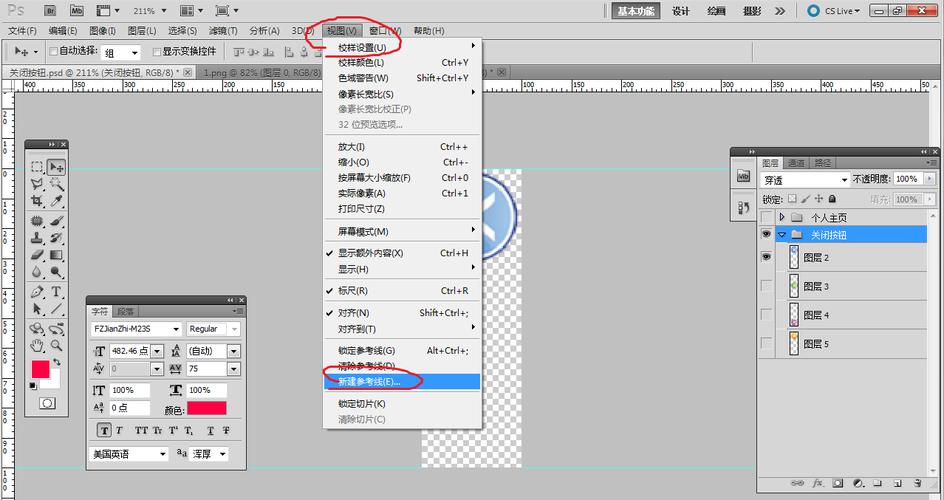The image size is (944, 500).
Task: Select the Hand tool
Action: [x=37, y=345]
